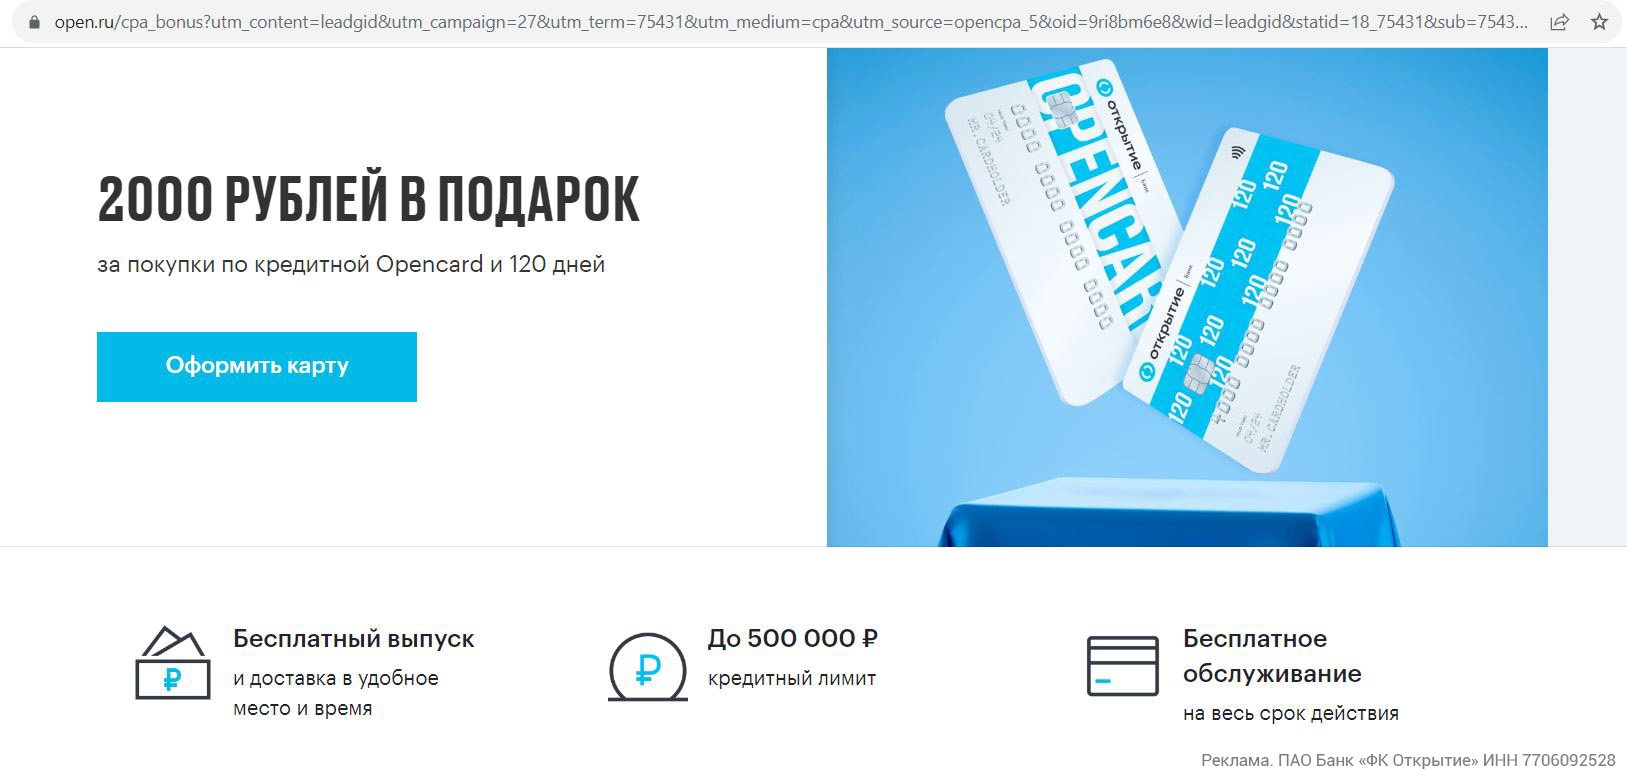Viewport: 1627px width, 783px height.
Task: Bookmark this page with the star icon
Action: pyautogui.click(x=1599, y=22)
